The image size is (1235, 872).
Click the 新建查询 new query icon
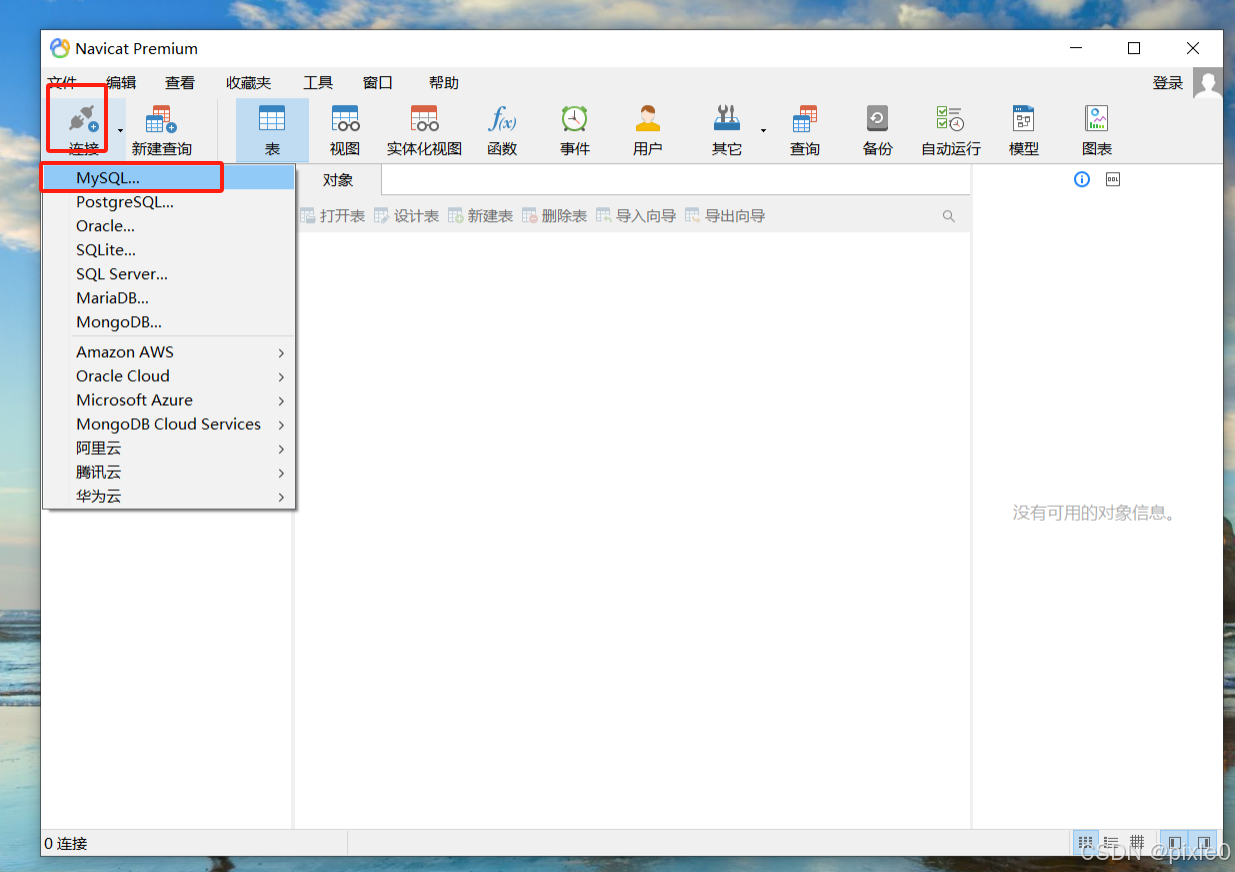point(161,121)
